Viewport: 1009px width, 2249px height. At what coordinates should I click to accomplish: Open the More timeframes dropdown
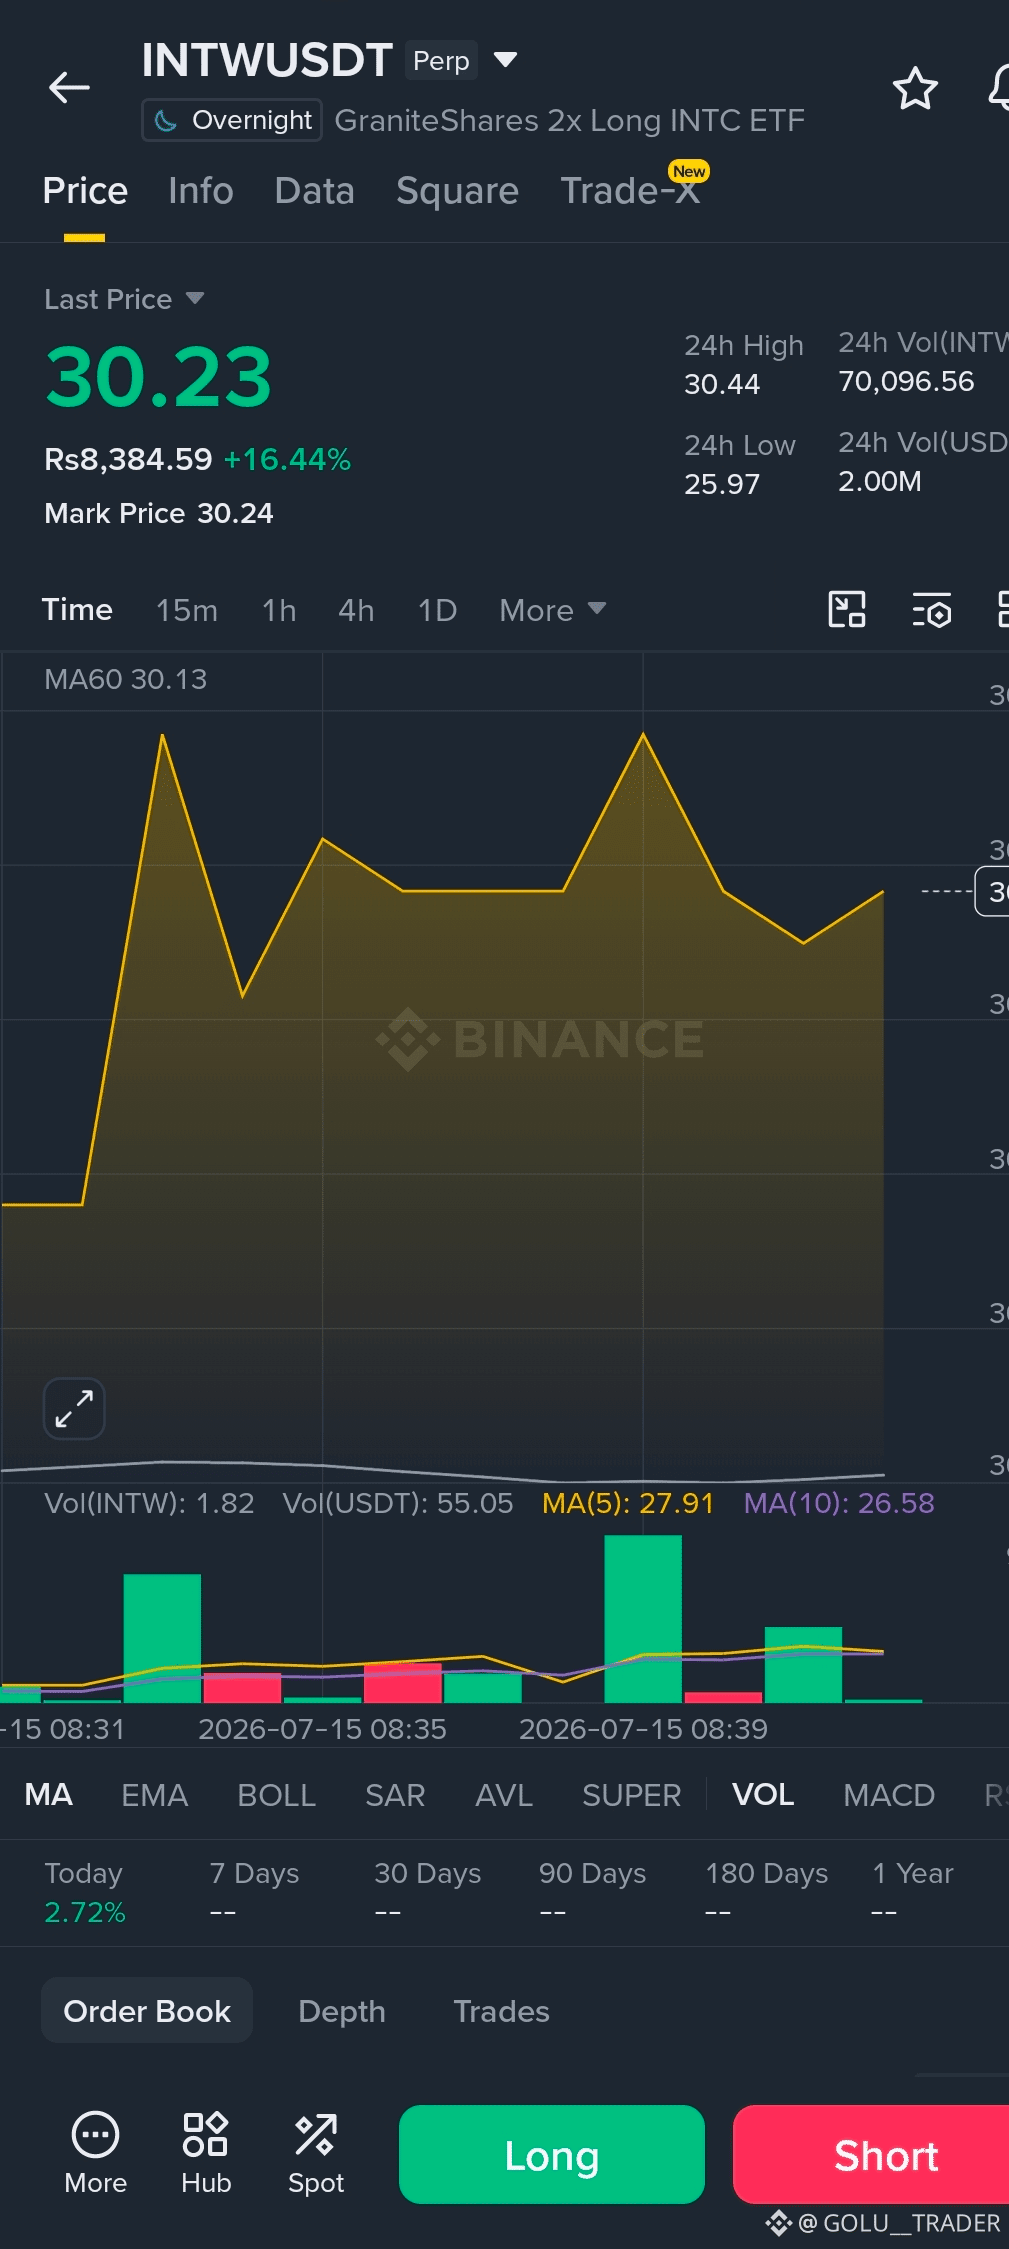553,610
